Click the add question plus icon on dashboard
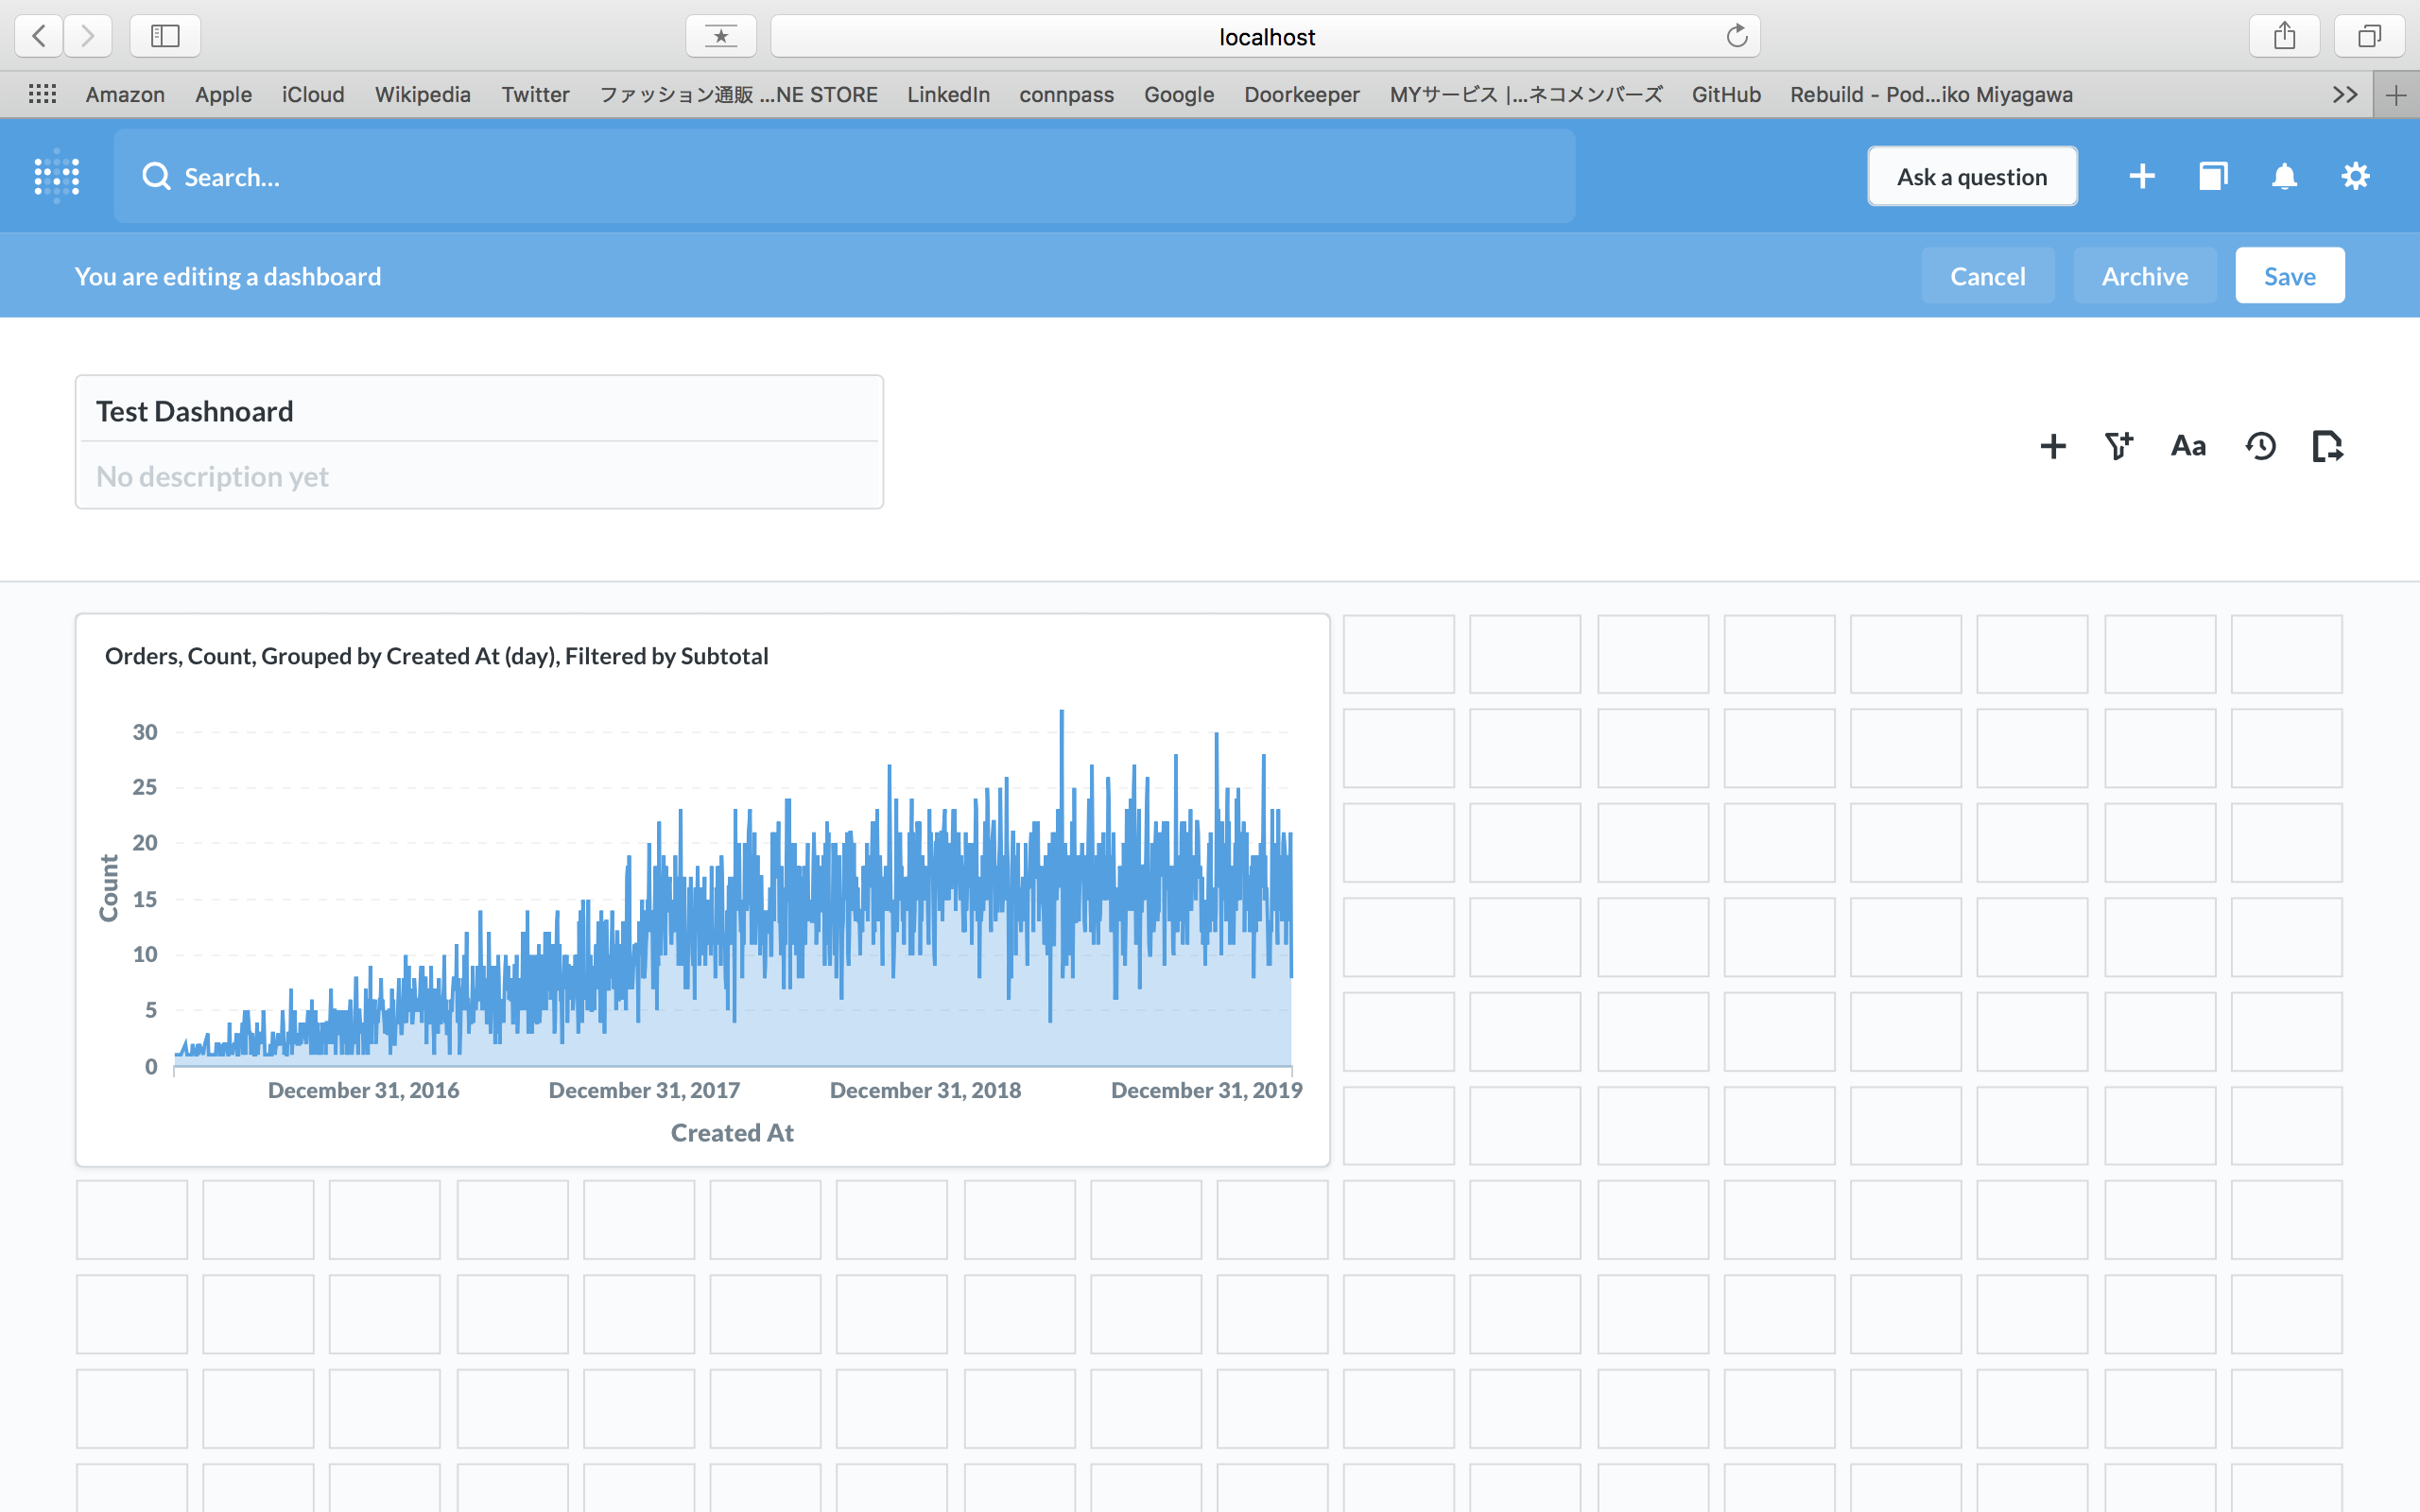2420x1512 pixels. pyautogui.click(x=2052, y=446)
